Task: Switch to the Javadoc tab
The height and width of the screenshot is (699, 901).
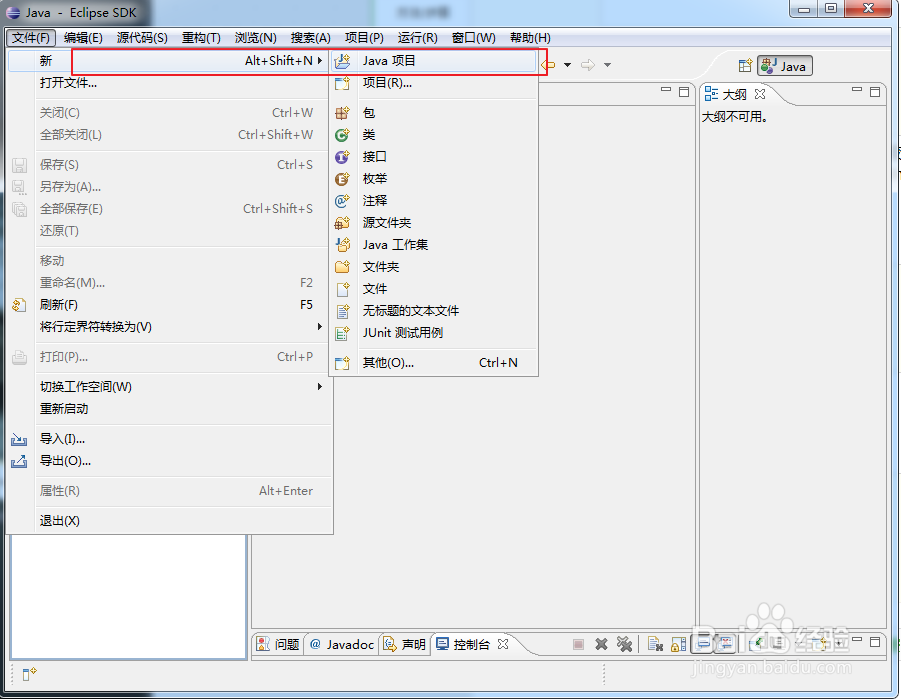Action: point(342,644)
